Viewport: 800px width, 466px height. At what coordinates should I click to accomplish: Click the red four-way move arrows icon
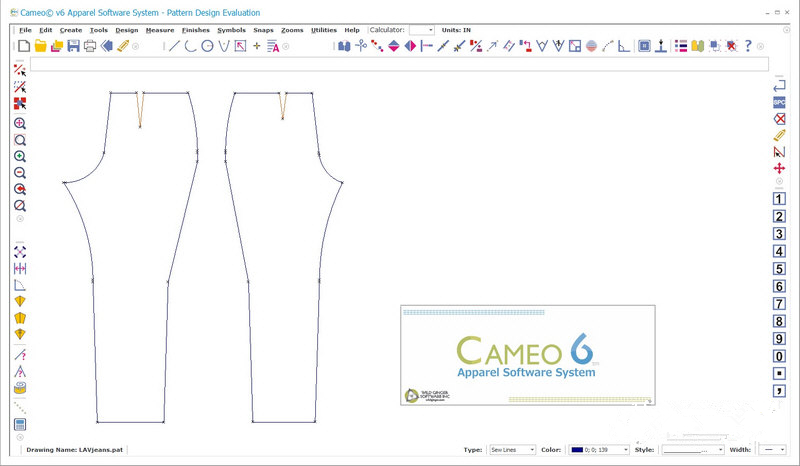[779, 168]
